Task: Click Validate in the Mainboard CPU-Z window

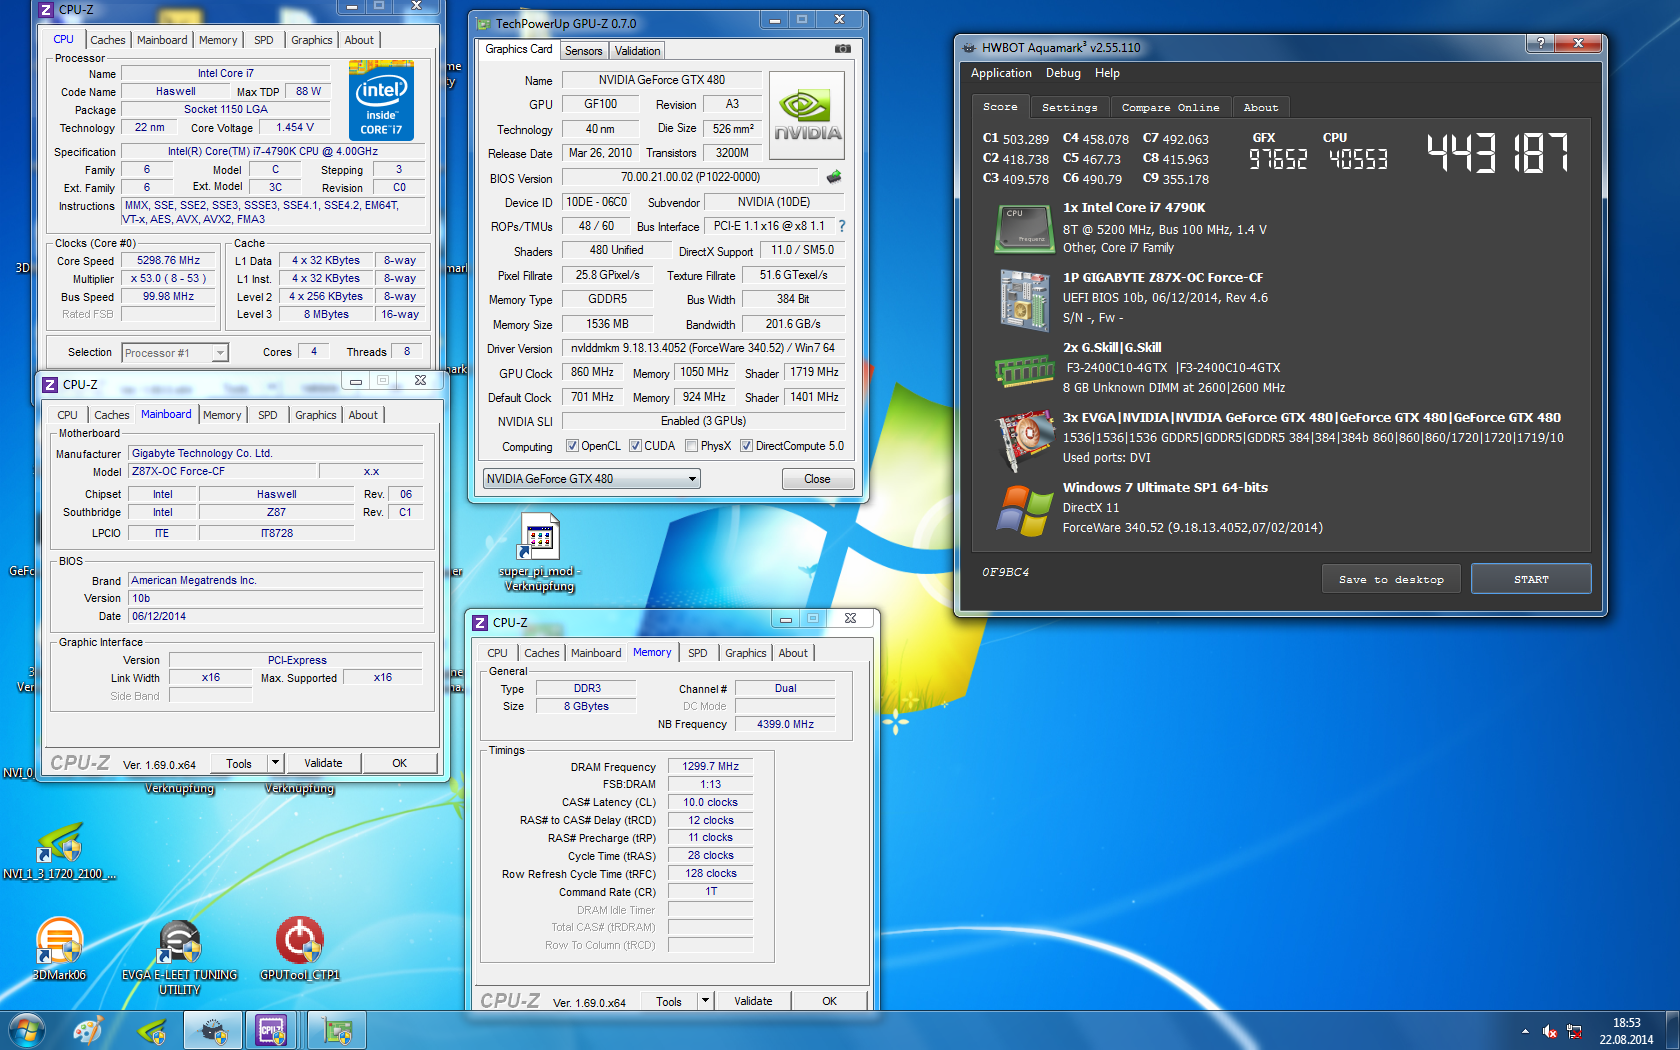Action: tap(323, 763)
